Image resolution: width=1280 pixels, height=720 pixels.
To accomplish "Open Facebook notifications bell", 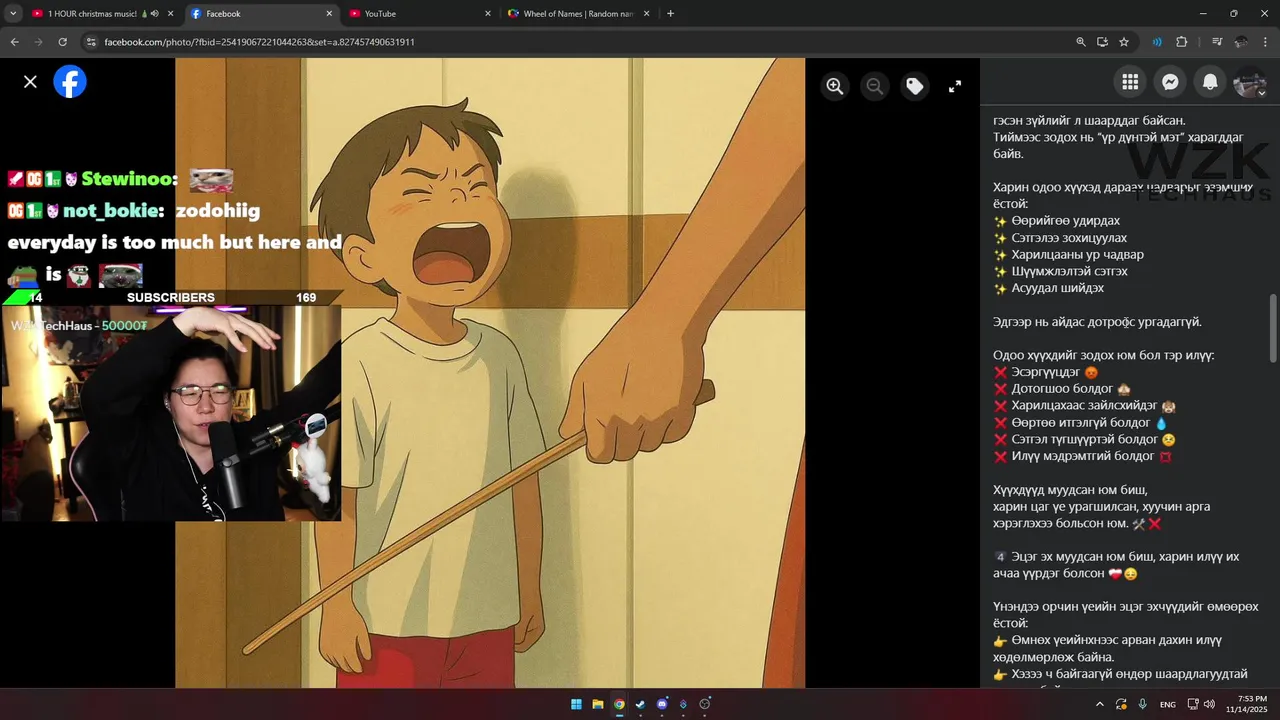I will 1210,82.
